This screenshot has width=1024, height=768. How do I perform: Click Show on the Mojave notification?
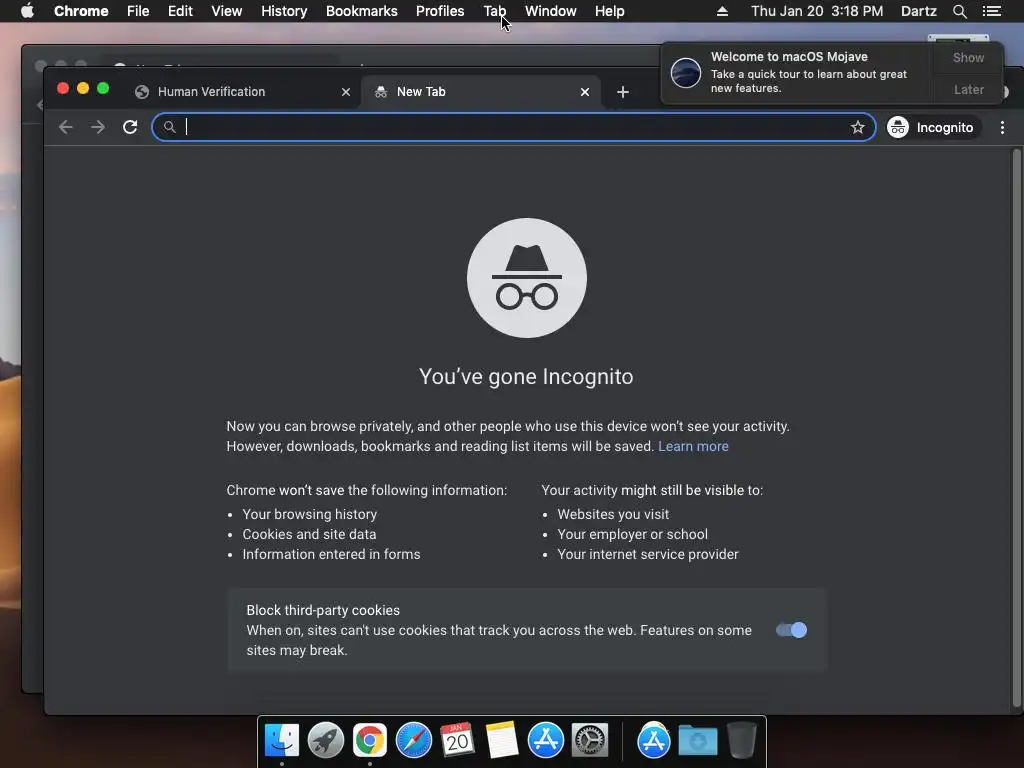click(968, 57)
